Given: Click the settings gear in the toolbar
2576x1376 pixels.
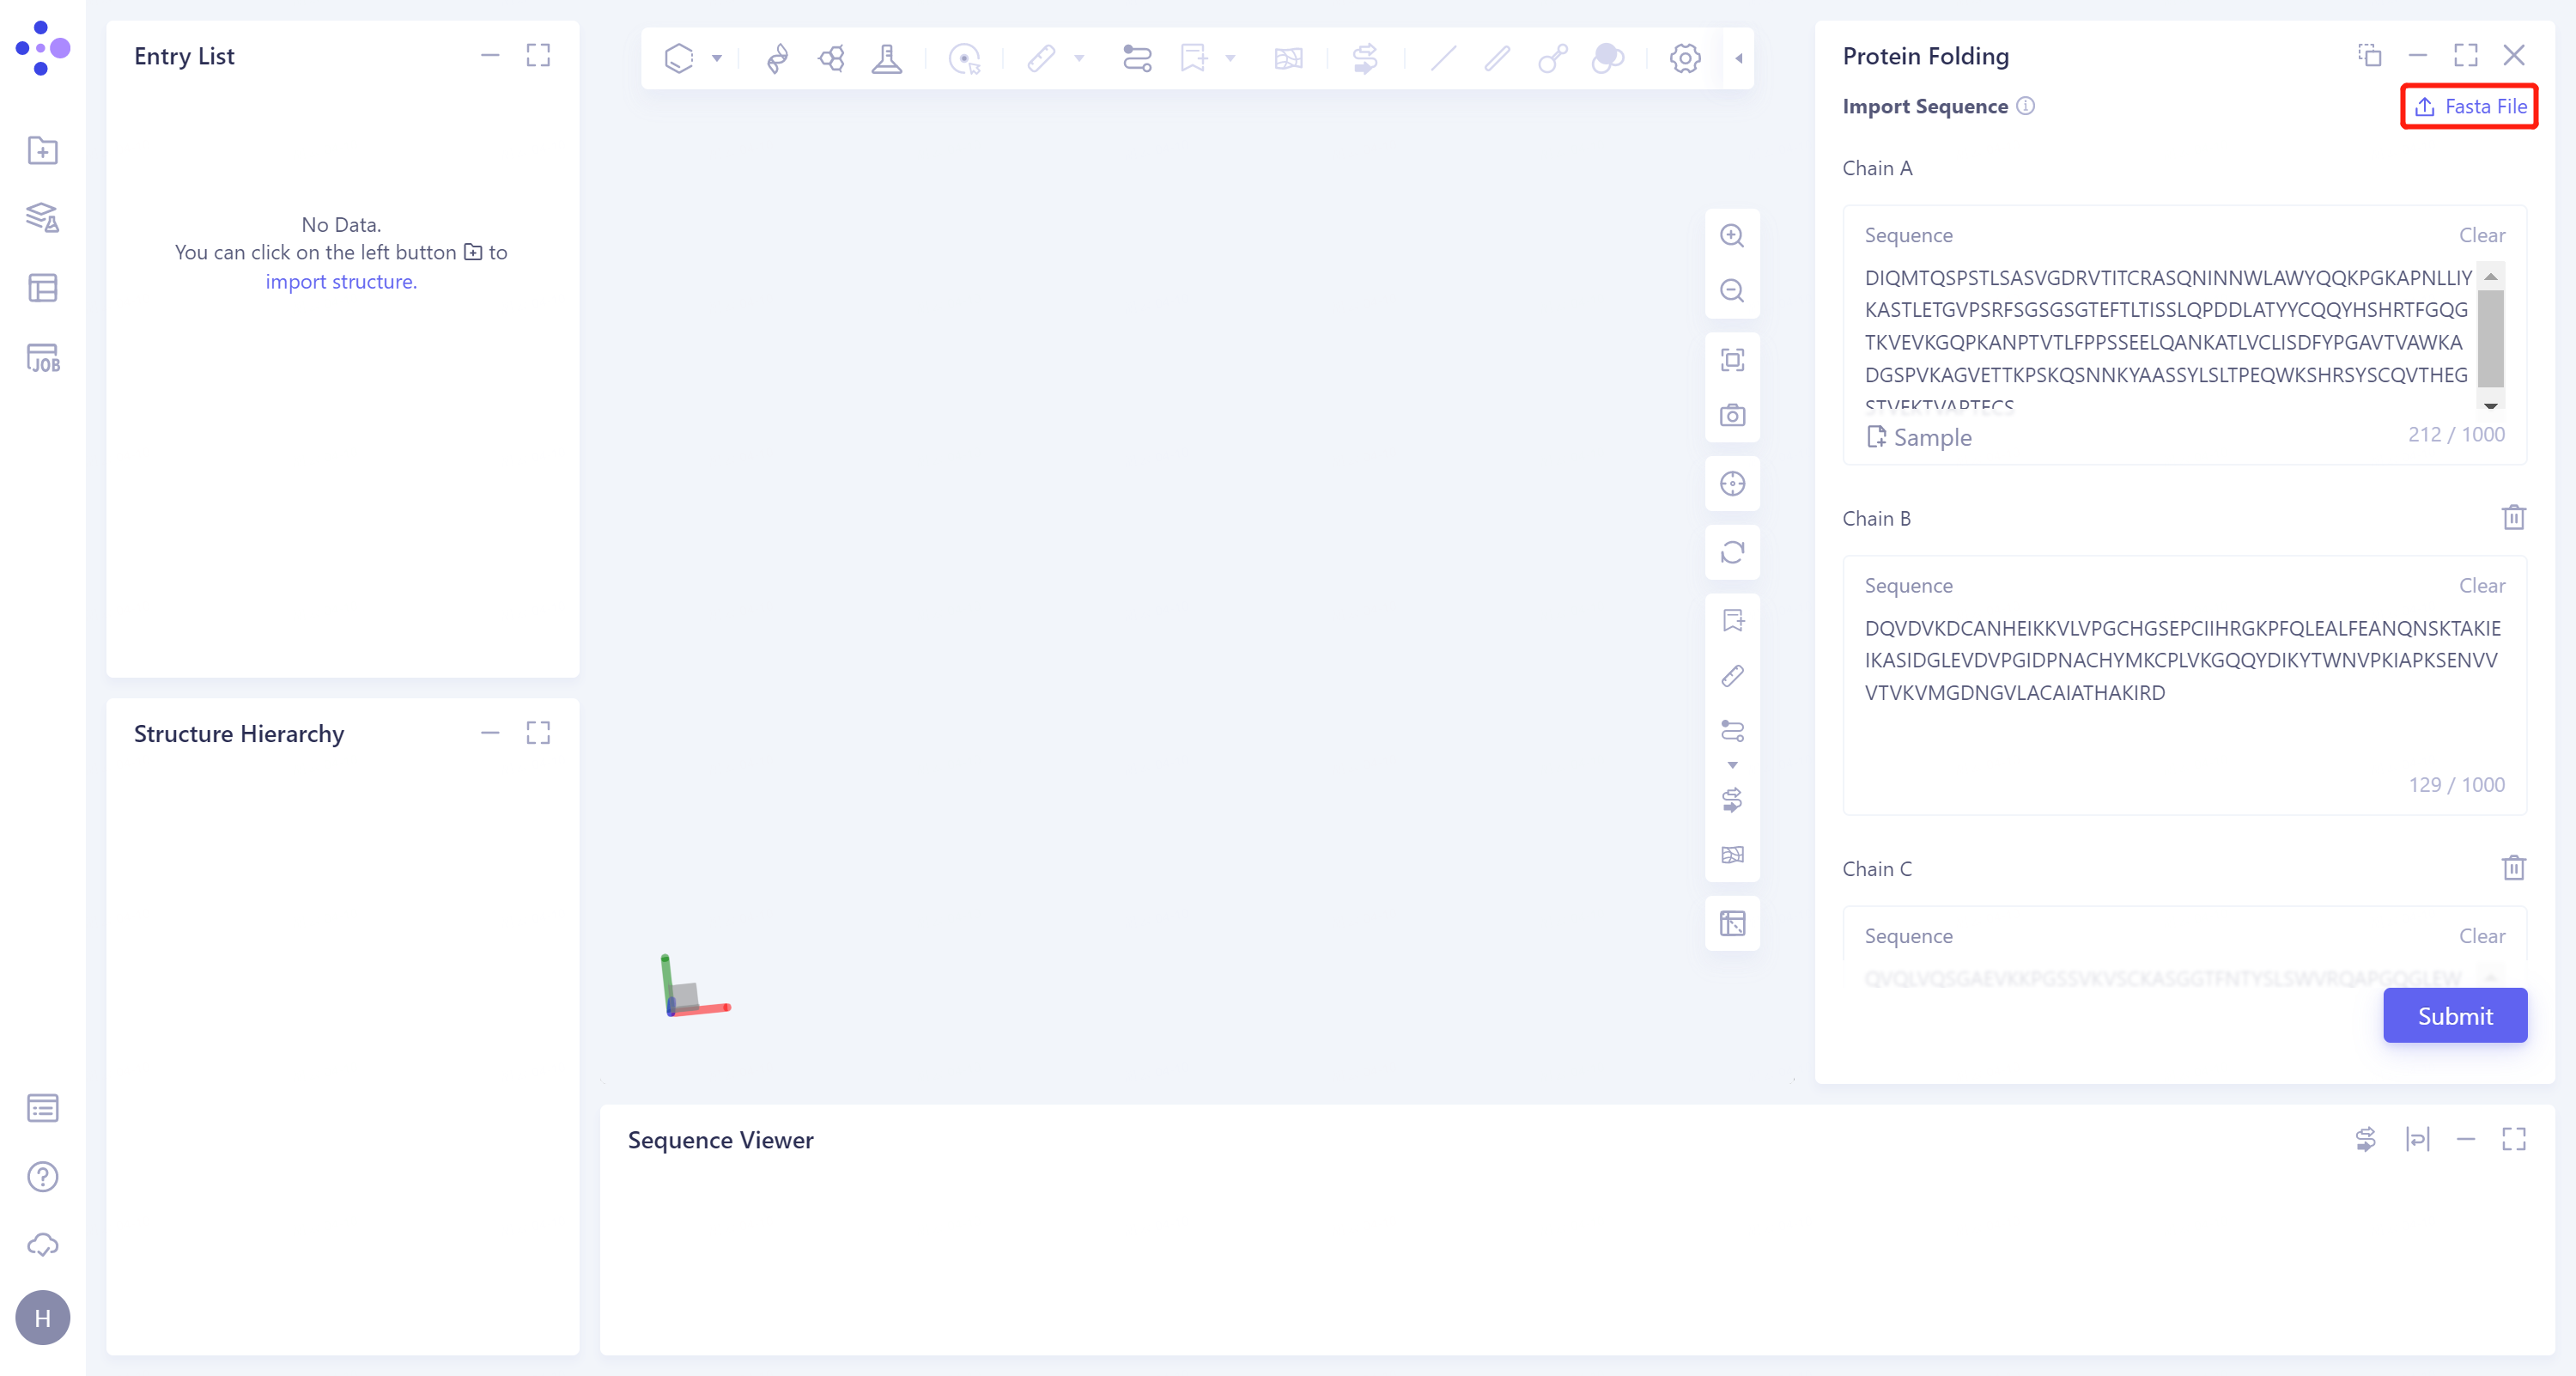Looking at the screenshot, I should pyautogui.click(x=1685, y=58).
